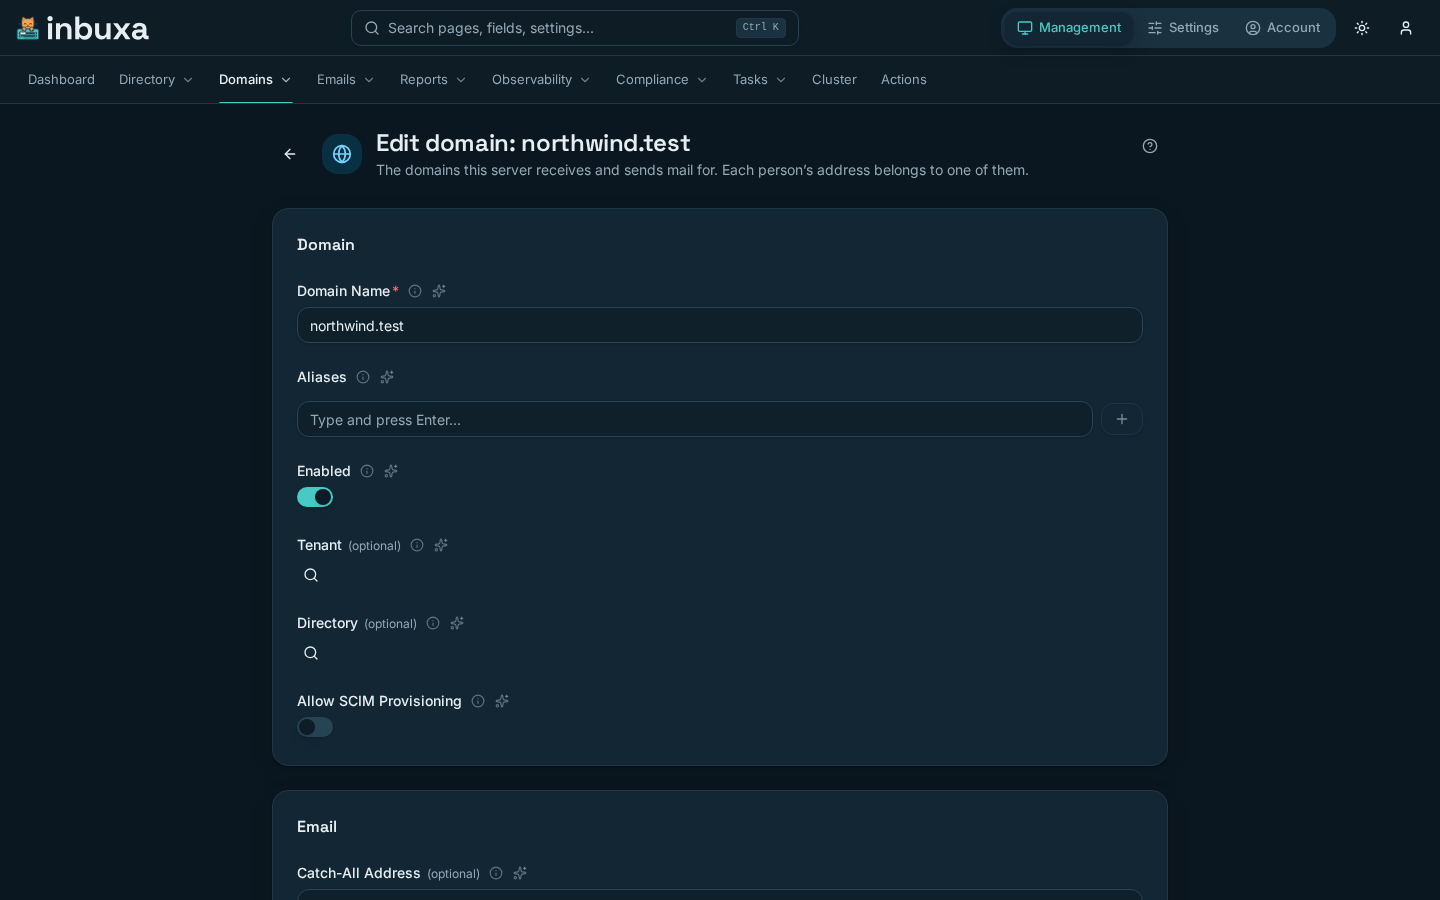Click the plus button to add an alias
The image size is (1440, 900).
point(1122,419)
